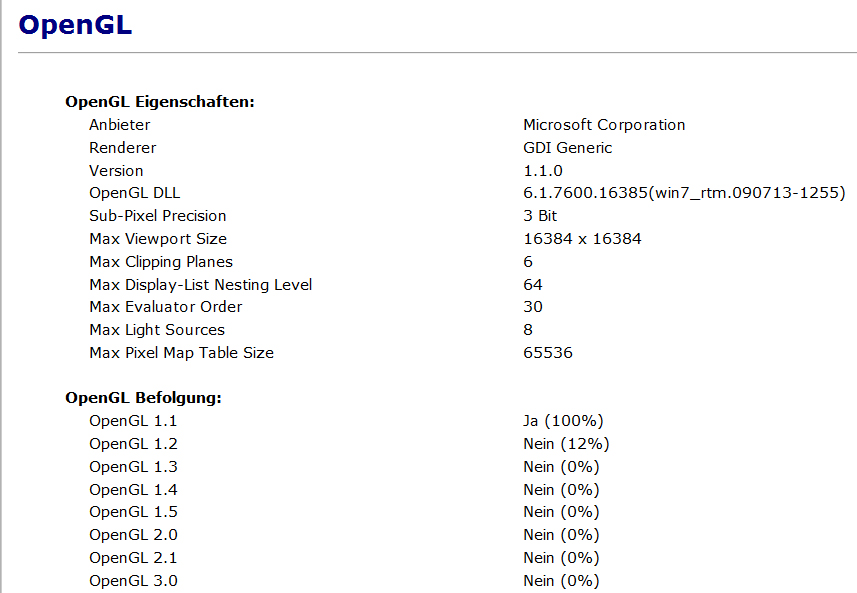The height and width of the screenshot is (593, 857).
Task: Click 'Nein (0%)' in OpenGL 1.3 row
Action: [561, 467]
